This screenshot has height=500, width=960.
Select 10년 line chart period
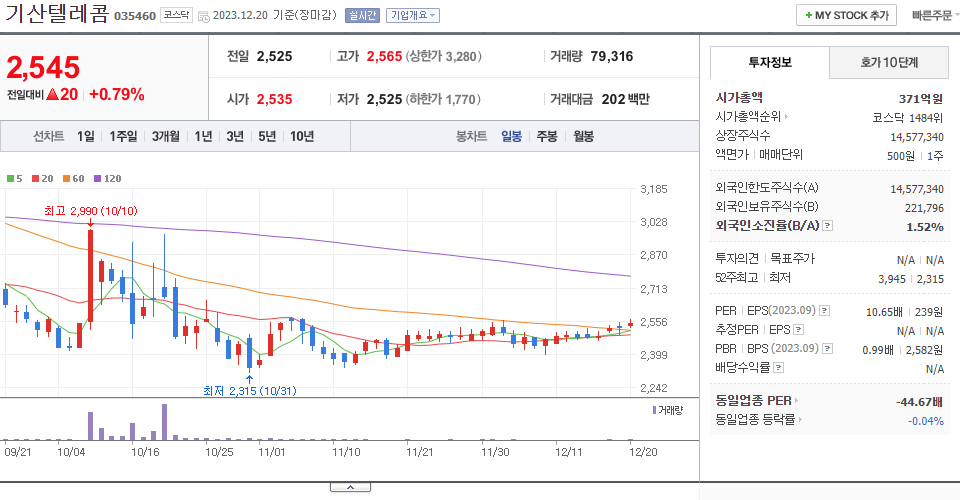coord(302,136)
